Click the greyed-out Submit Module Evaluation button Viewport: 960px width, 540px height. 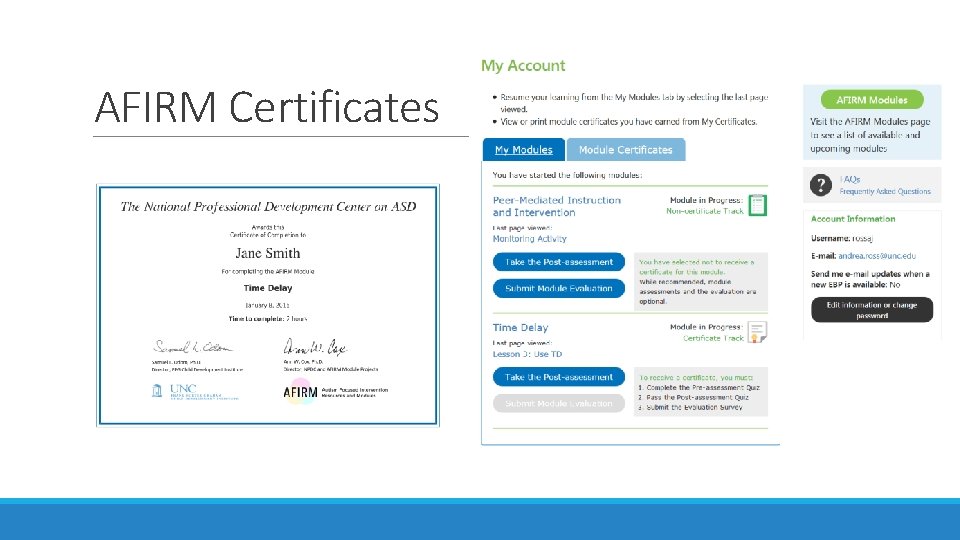[x=558, y=403]
